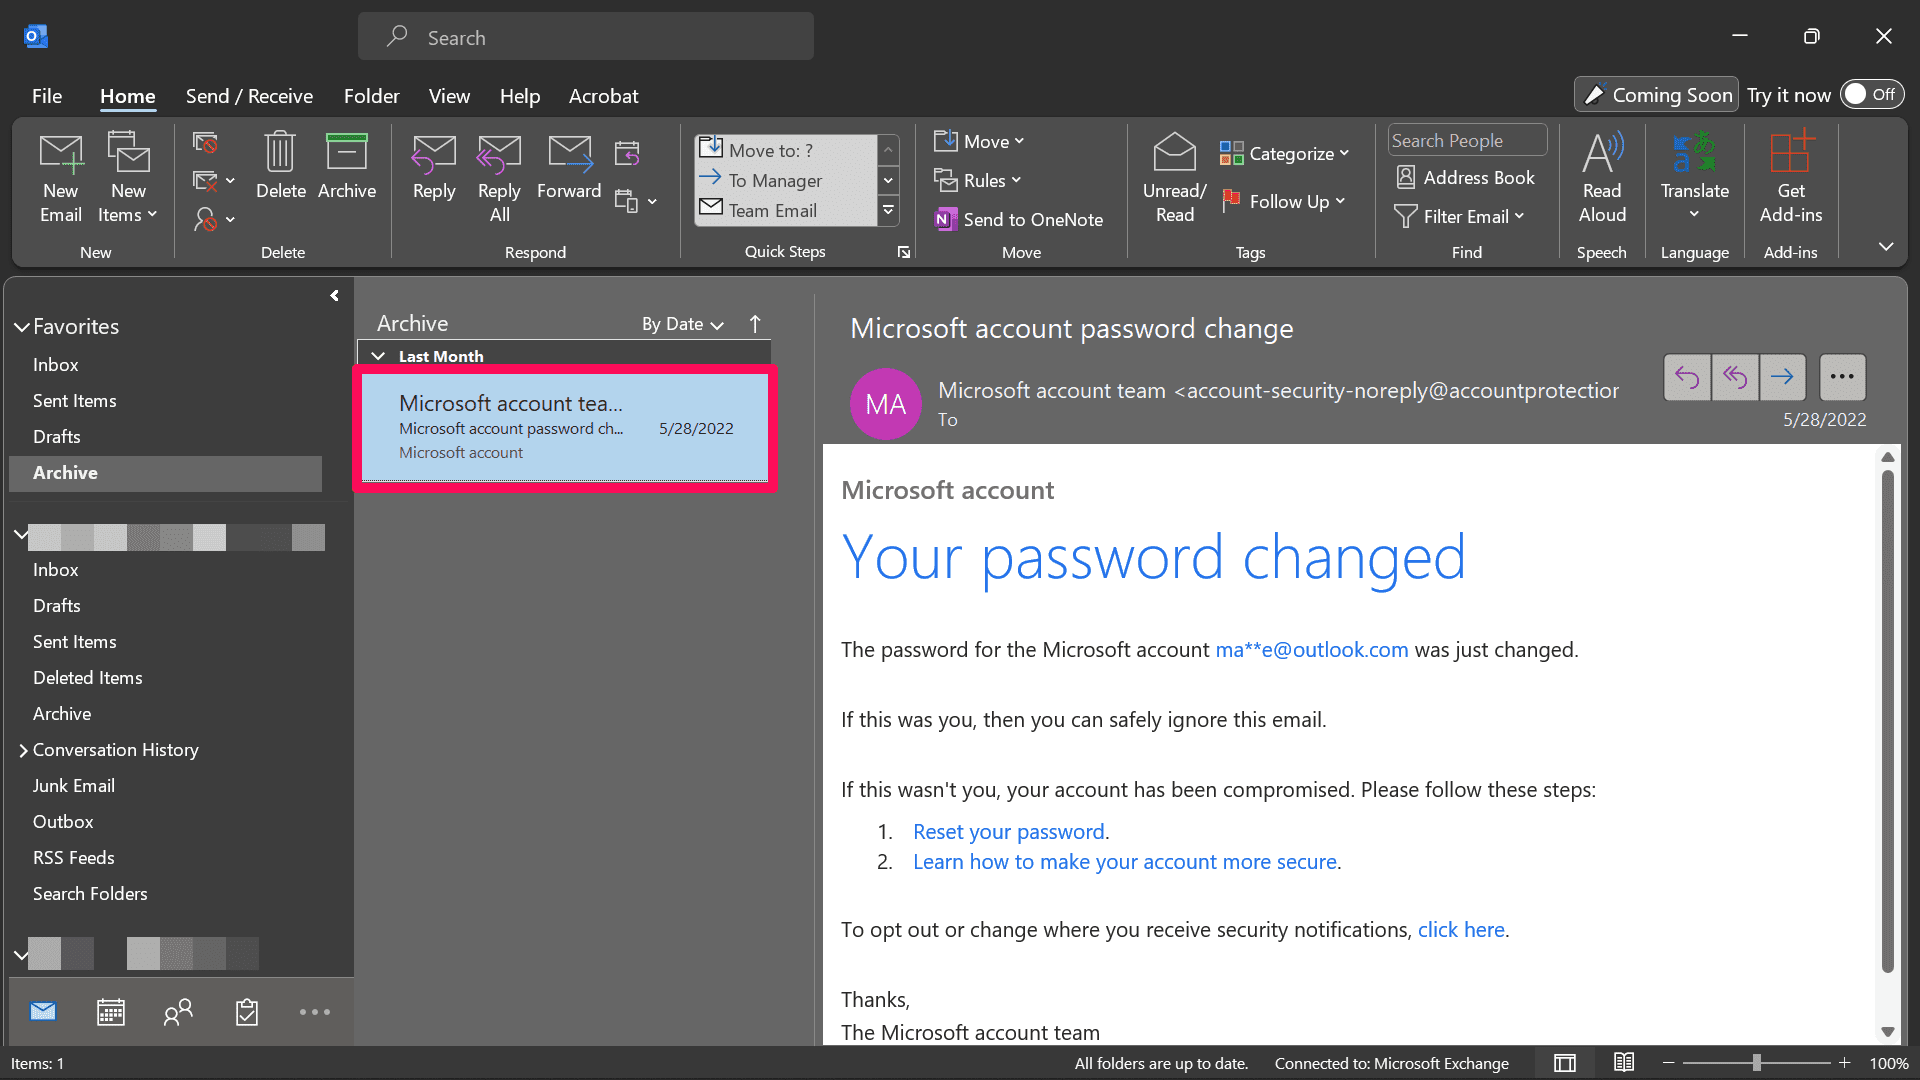Toggle the Coming Soon Try it now switch
Viewport: 1920px width, 1080px height.
(1871, 94)
